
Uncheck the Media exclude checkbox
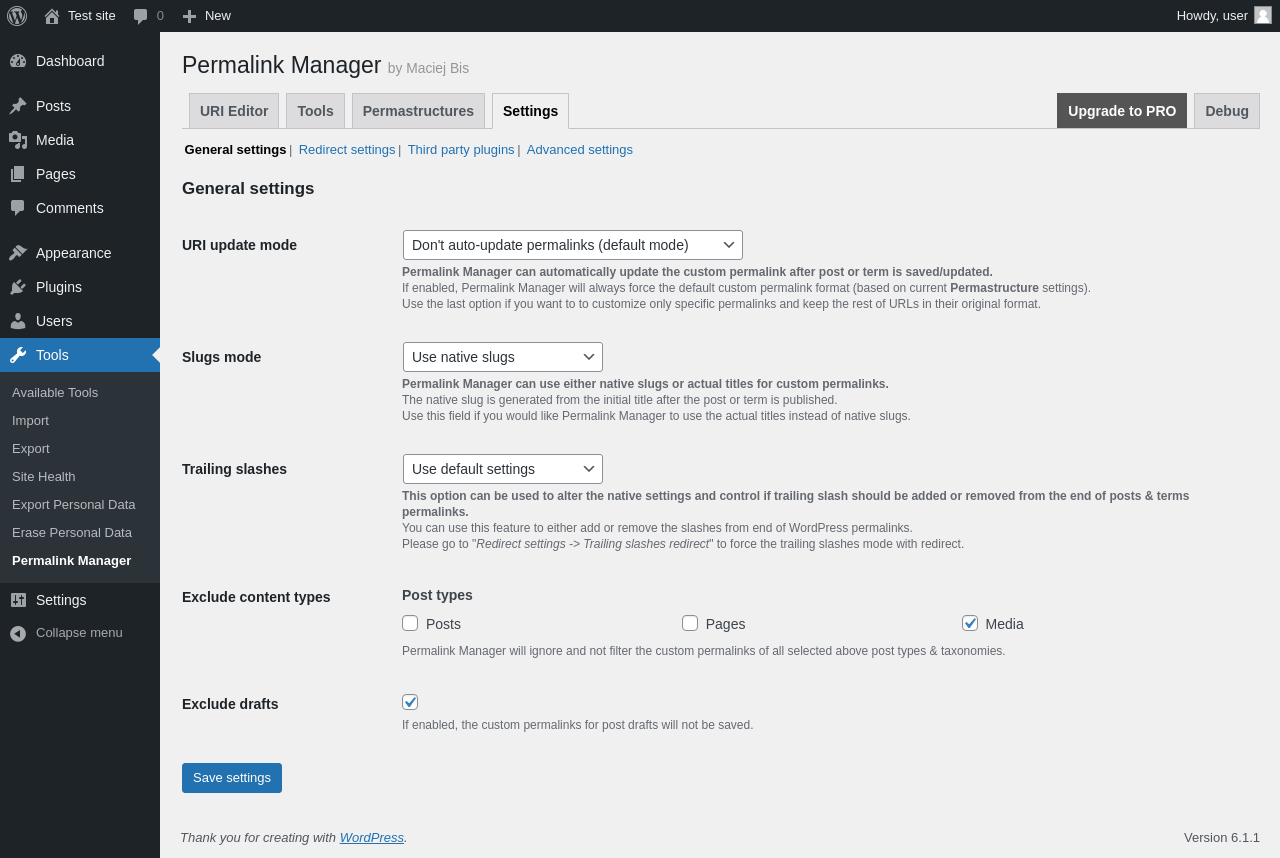(x=970, y=623)
